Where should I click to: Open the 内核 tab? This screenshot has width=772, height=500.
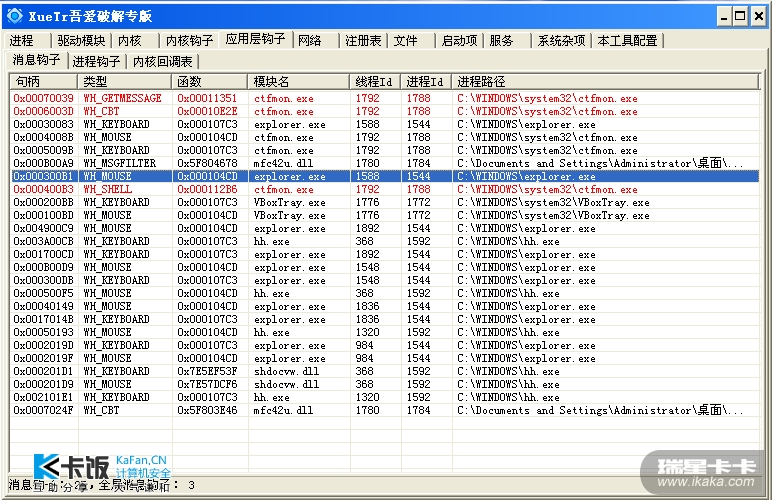pyautogui.click(x=130, y=40)
